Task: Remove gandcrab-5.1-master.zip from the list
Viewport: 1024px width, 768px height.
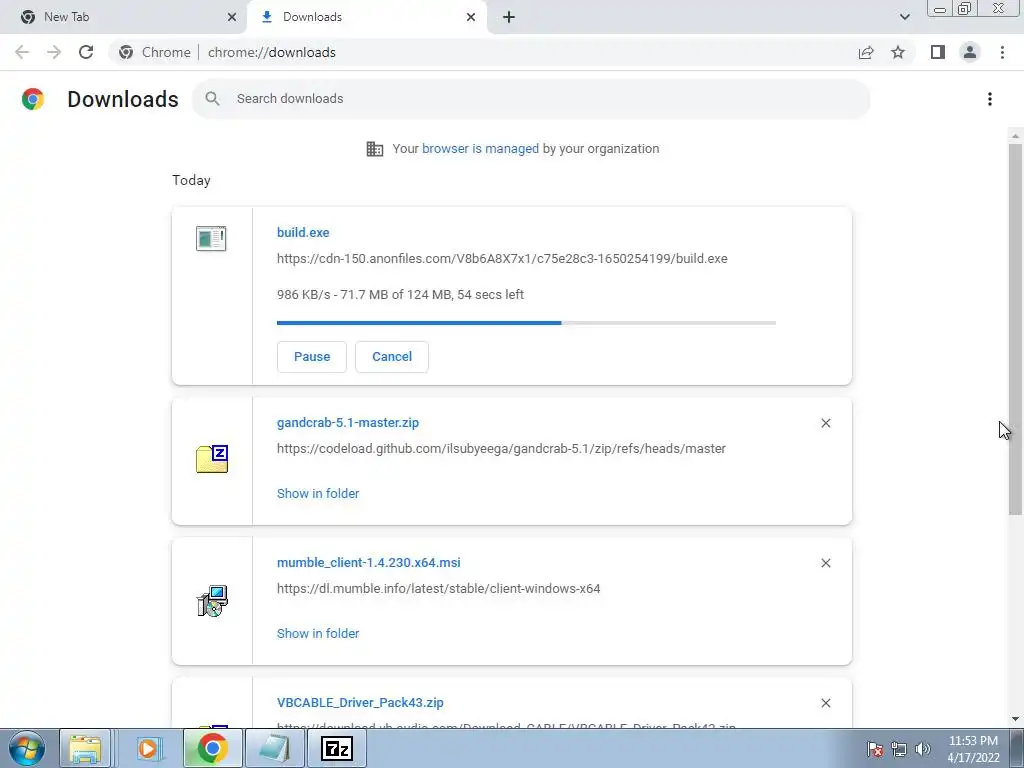Action: click(x=825, y=423)
